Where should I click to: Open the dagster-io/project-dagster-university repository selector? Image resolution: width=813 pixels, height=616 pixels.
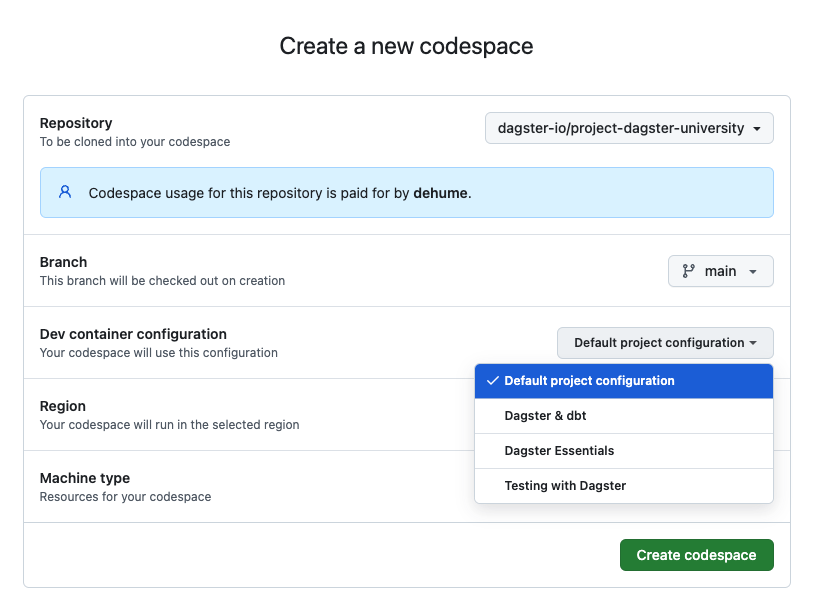pyautogui.click(x=628, y=128)
